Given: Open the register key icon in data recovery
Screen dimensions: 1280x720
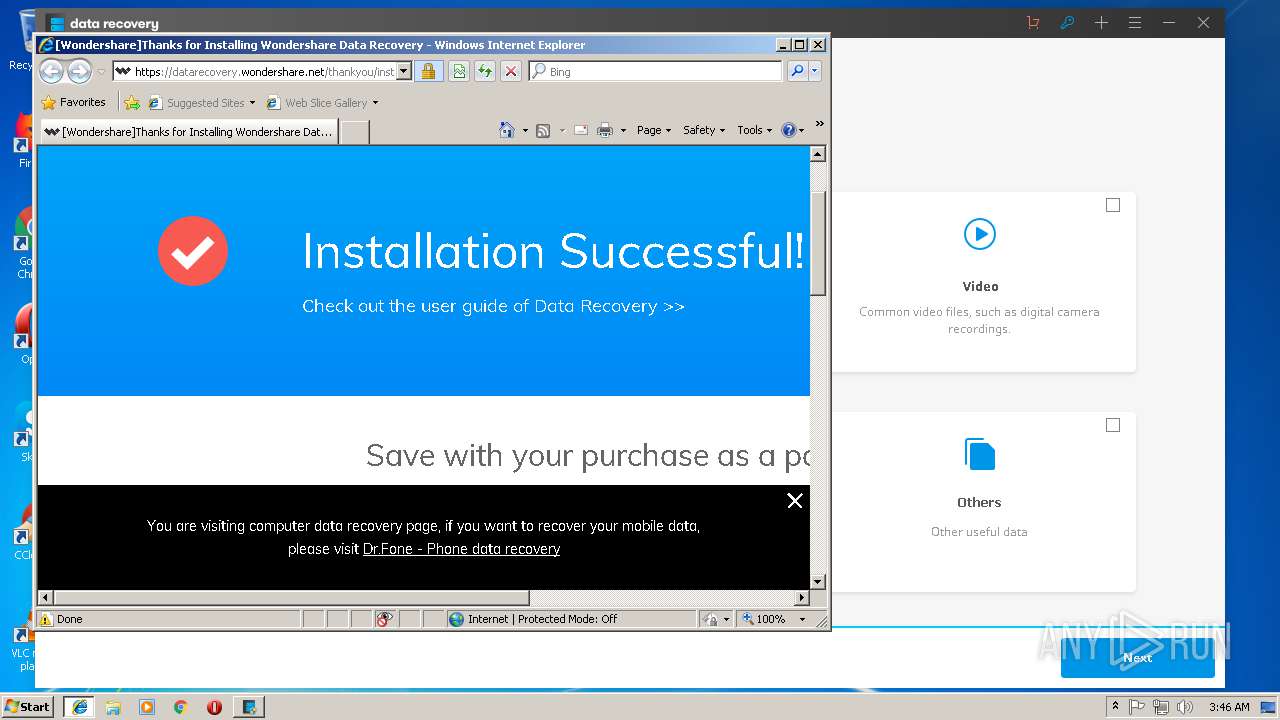Looking at the screenshot, I should pyautogui.click(x=1067, y=22).
